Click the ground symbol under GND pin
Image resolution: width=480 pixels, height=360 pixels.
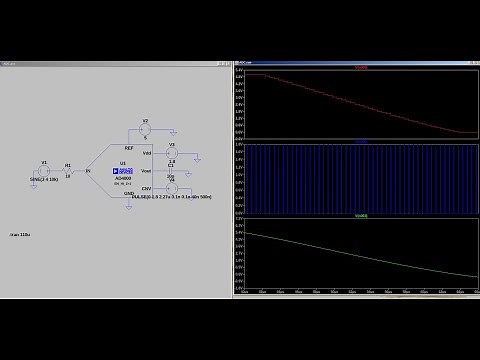tap(129, 208)
